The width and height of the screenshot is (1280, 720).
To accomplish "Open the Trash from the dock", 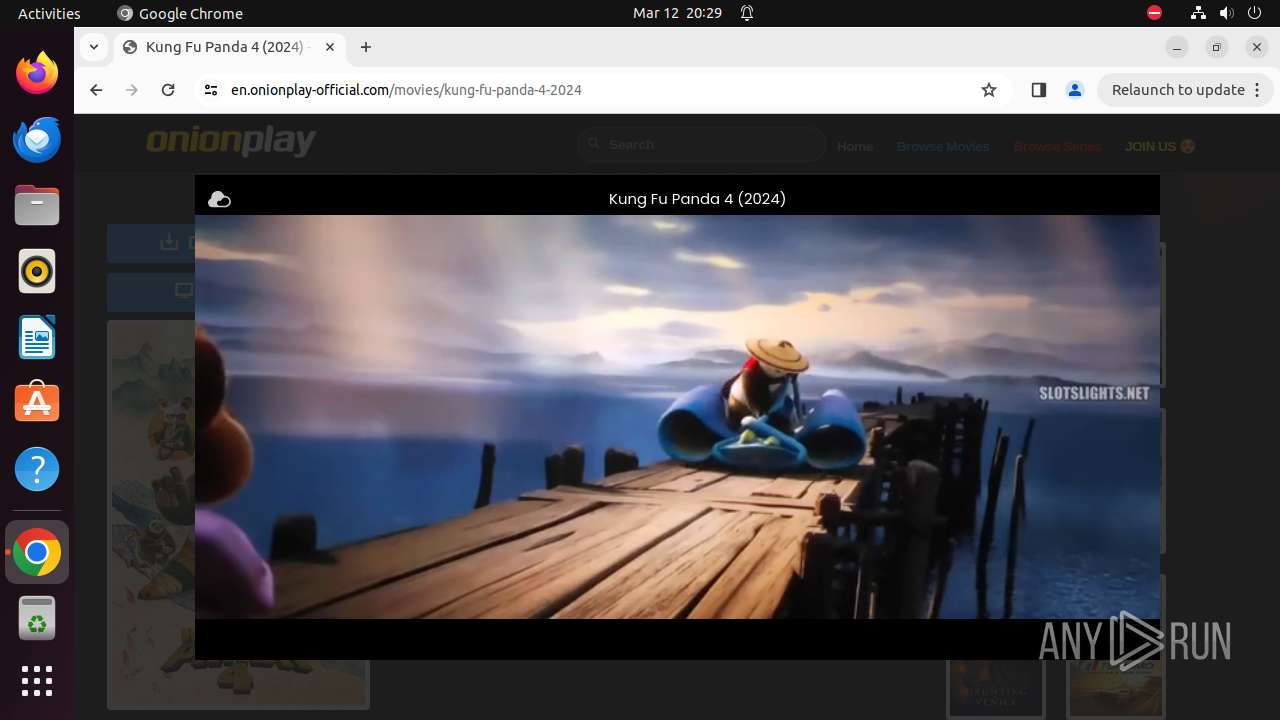I will pos(37,619).
